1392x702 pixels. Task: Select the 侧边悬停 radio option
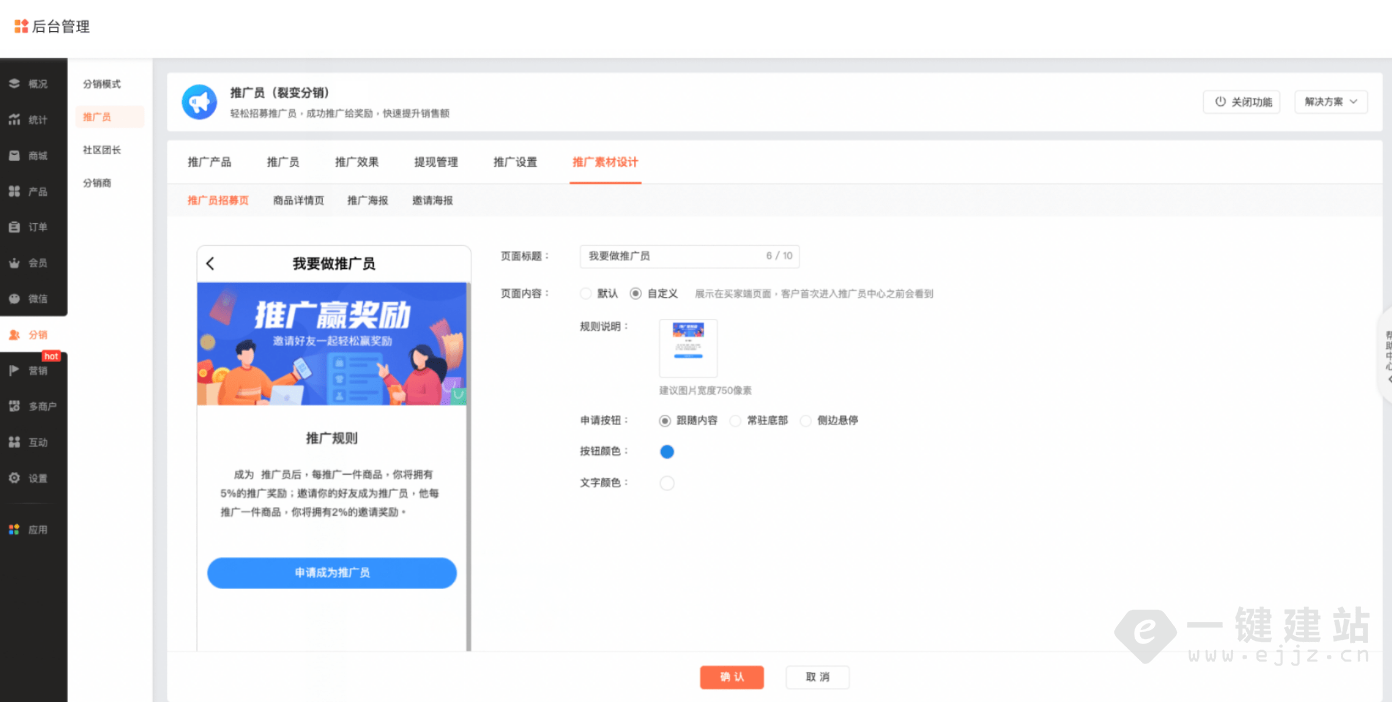[x=806, y=421]
